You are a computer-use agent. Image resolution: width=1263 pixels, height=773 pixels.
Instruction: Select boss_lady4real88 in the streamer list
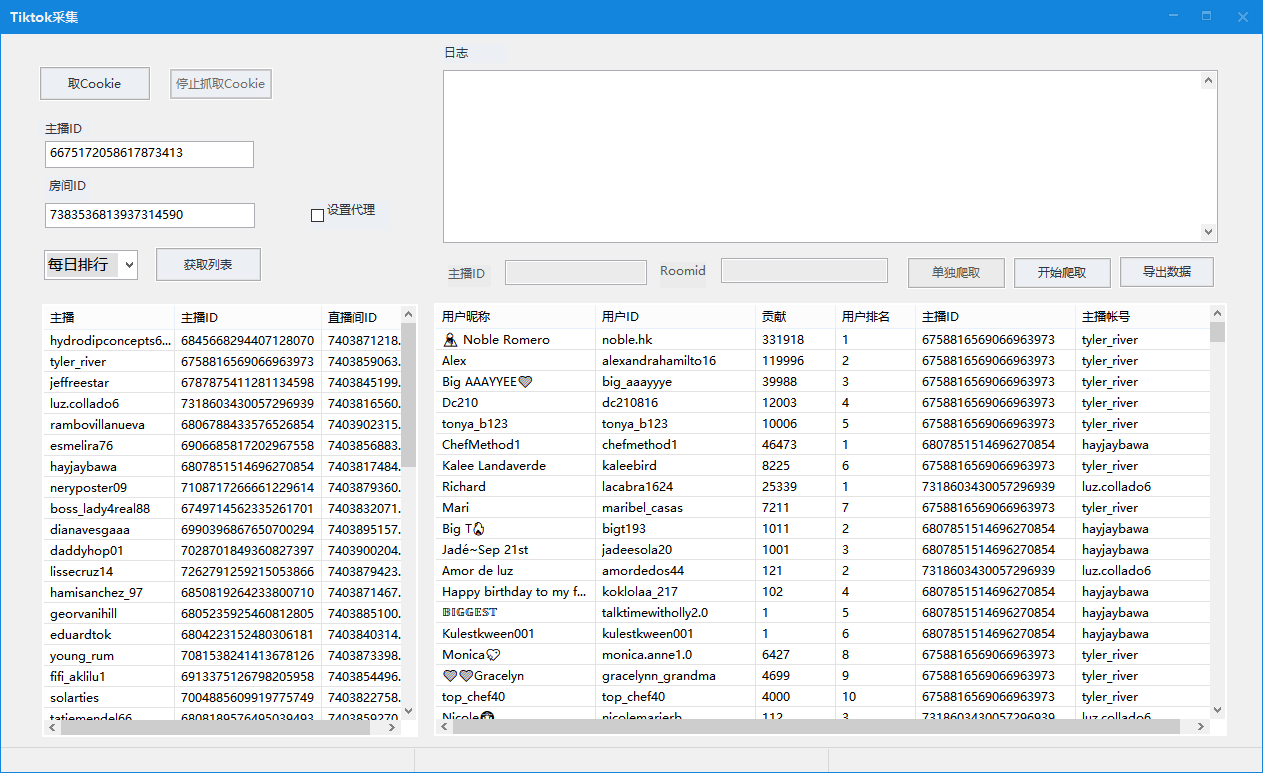pos(222,508)
